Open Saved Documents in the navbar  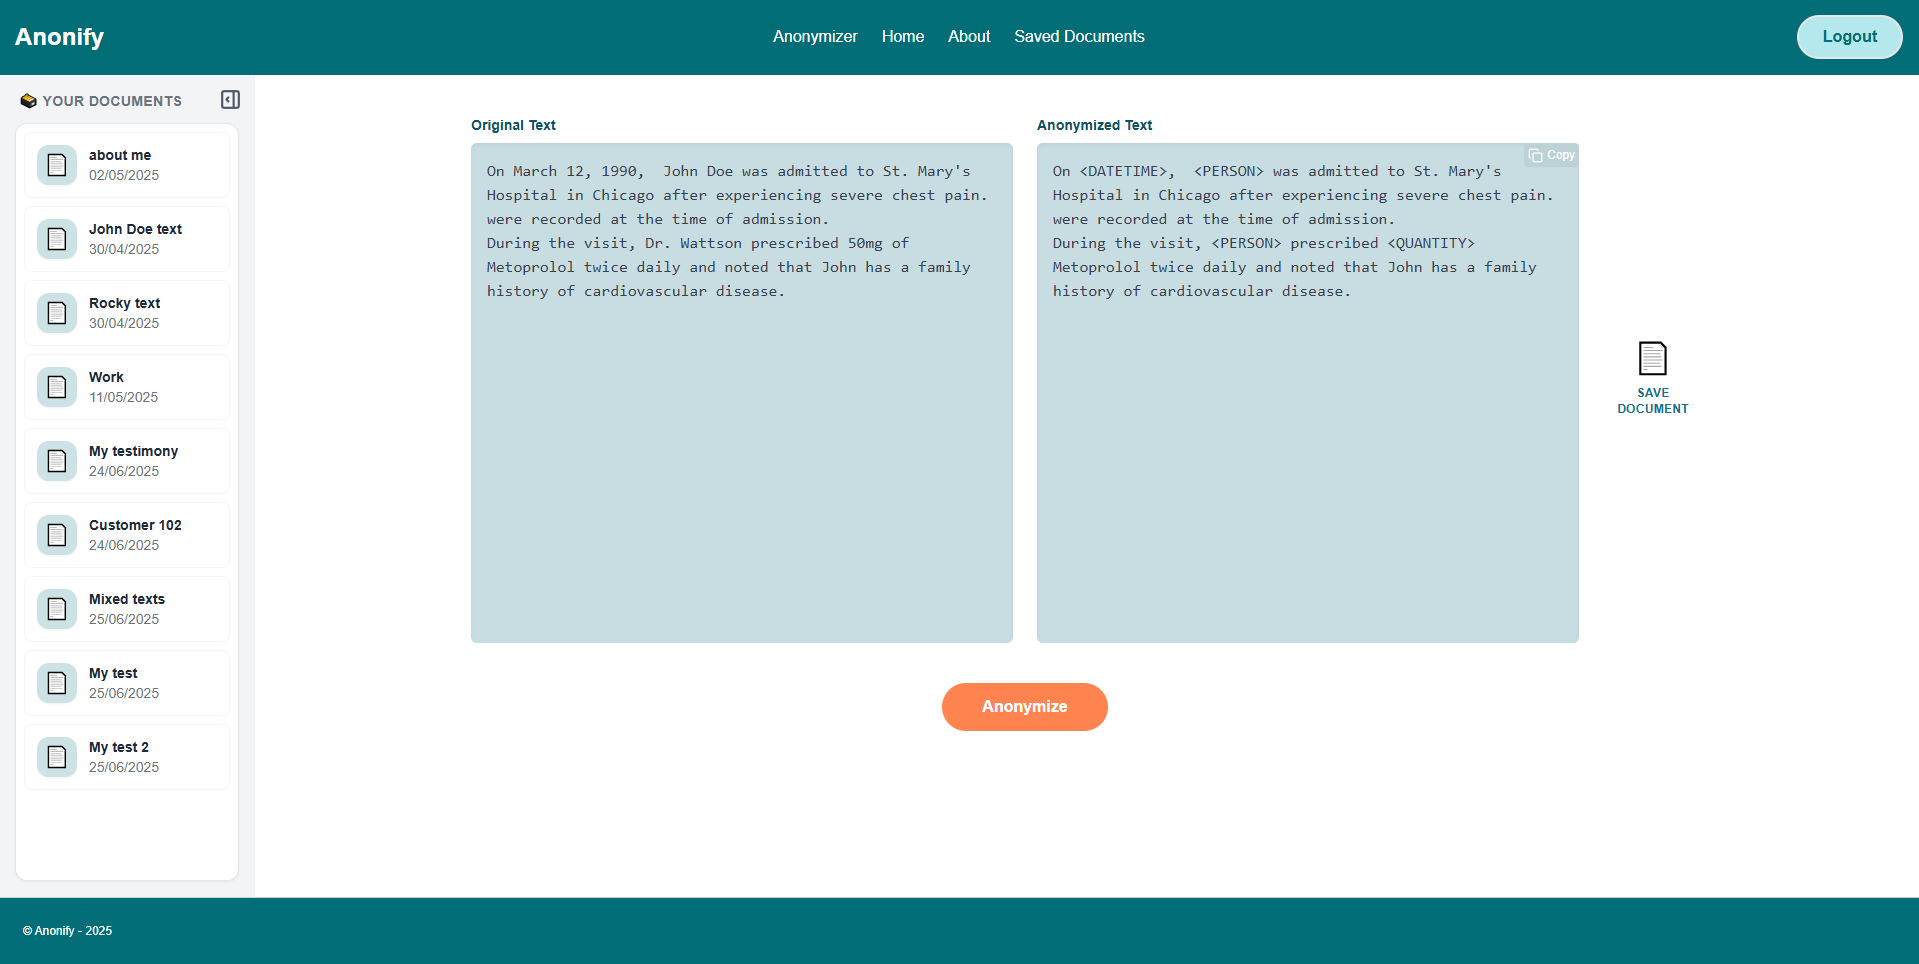[1079, 36]
